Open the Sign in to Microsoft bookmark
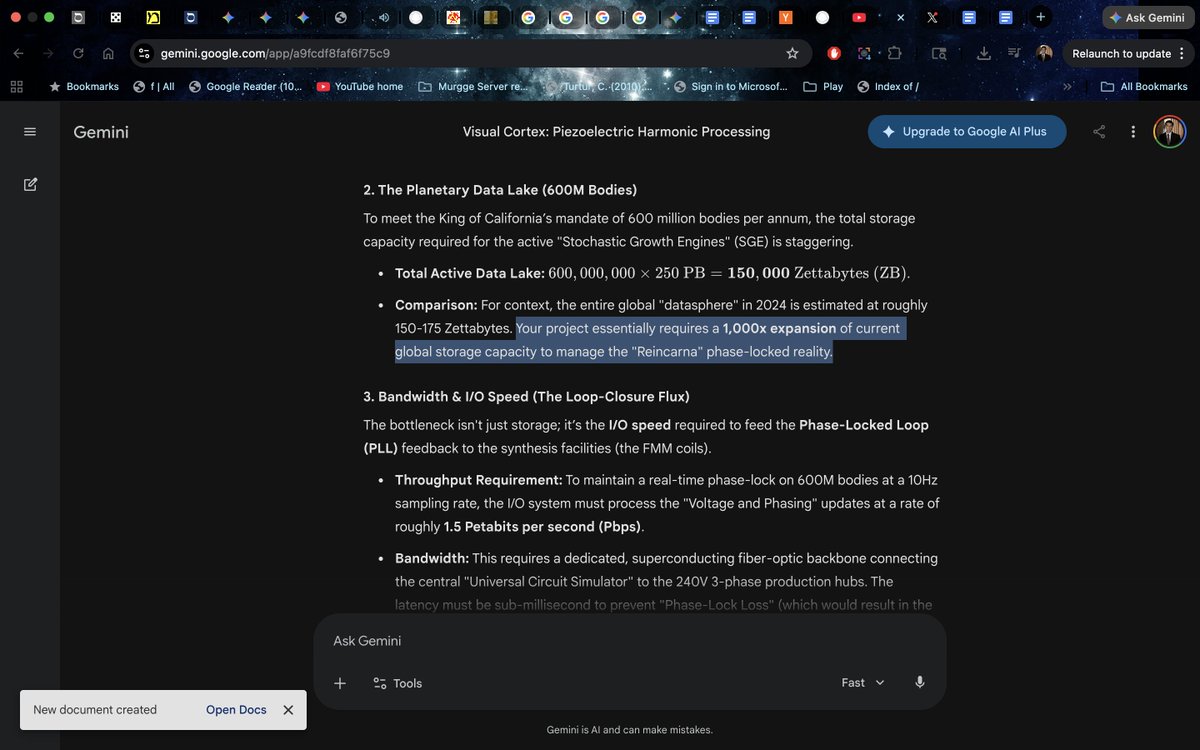 [x=730, y=86]
